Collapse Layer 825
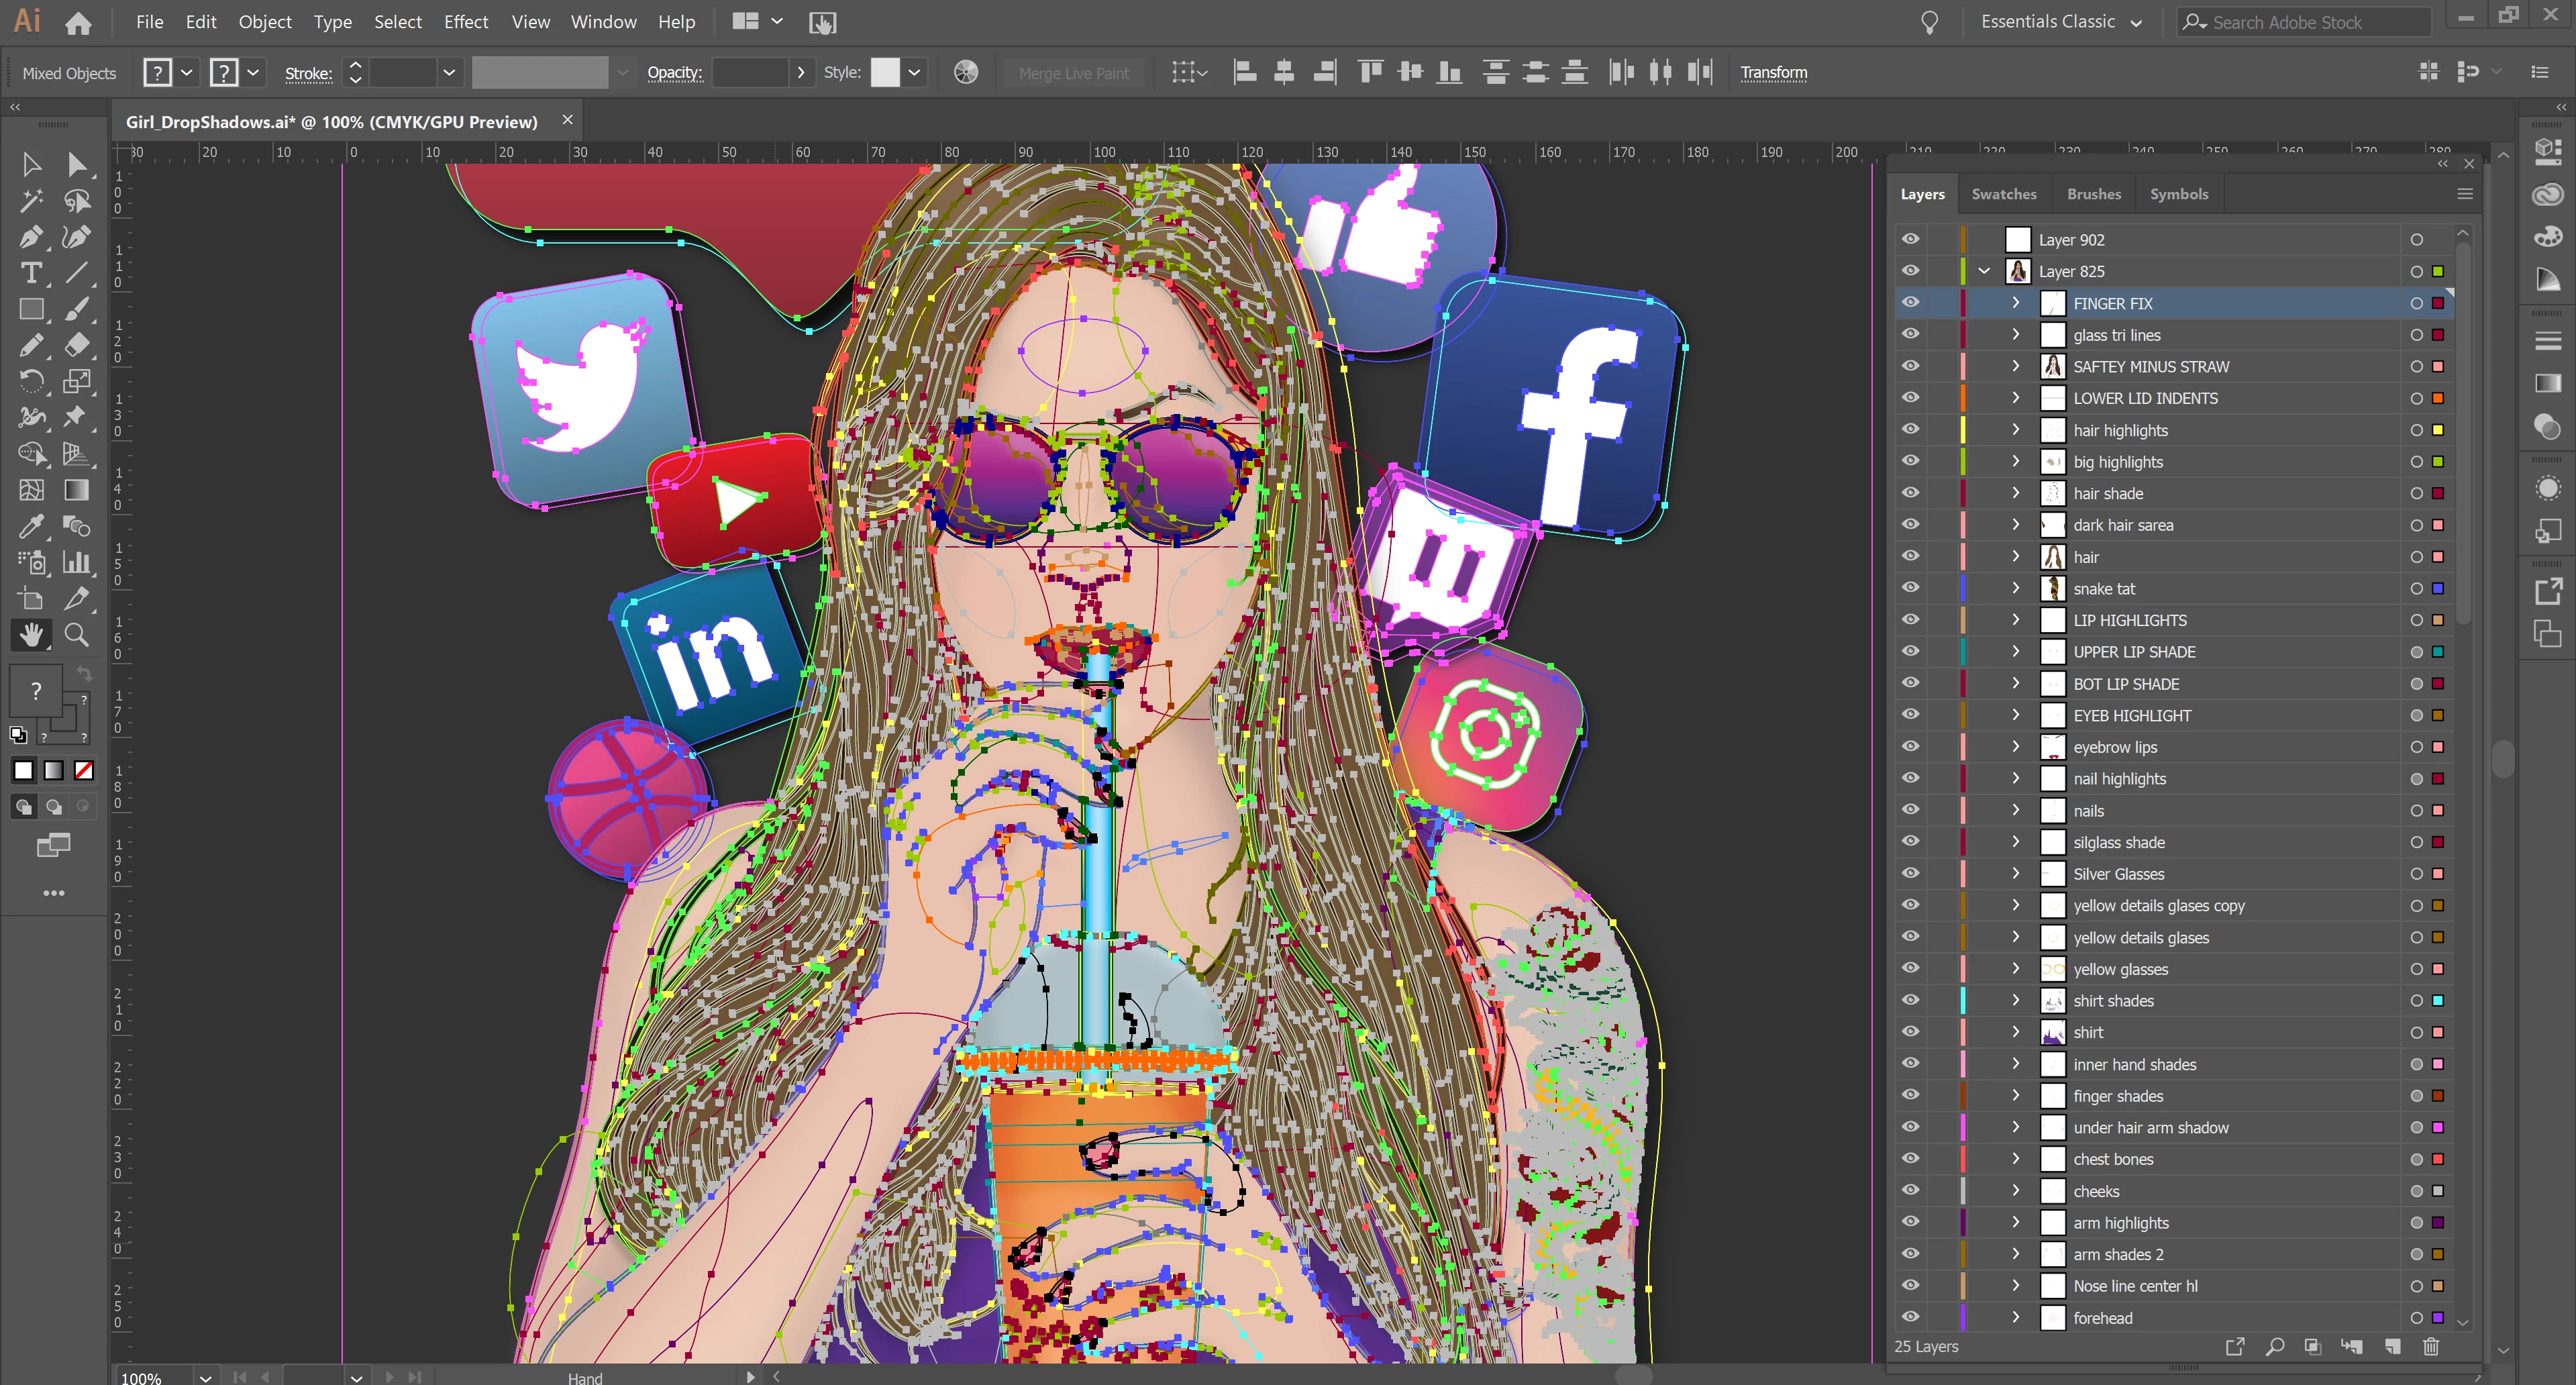Screen dimensions: 2576x1385 point(1984,271)
